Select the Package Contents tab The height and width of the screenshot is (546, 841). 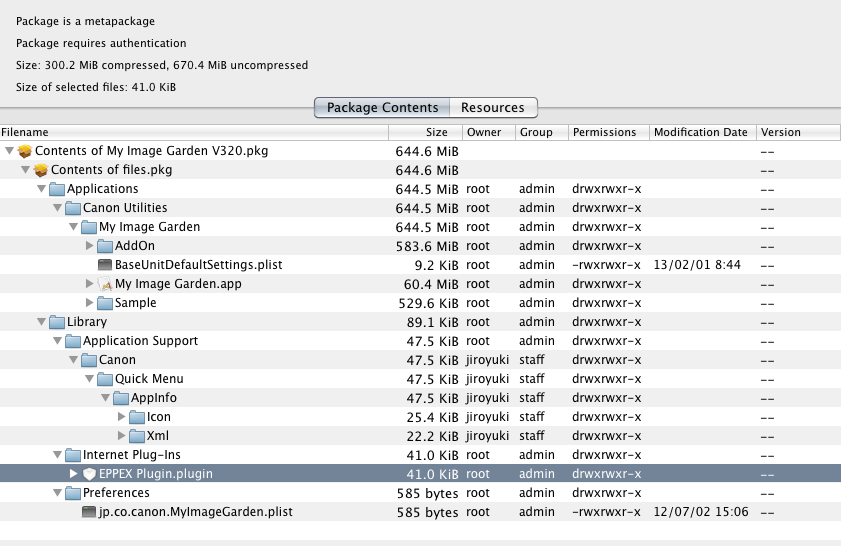pyautogui.click(x=382, y=107)
